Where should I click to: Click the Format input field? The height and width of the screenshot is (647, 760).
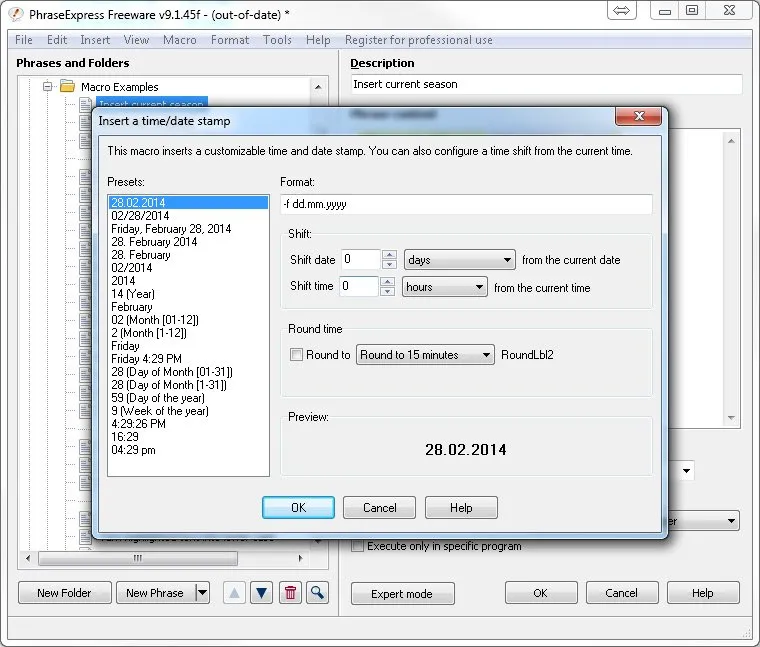[x=466, y=204]
